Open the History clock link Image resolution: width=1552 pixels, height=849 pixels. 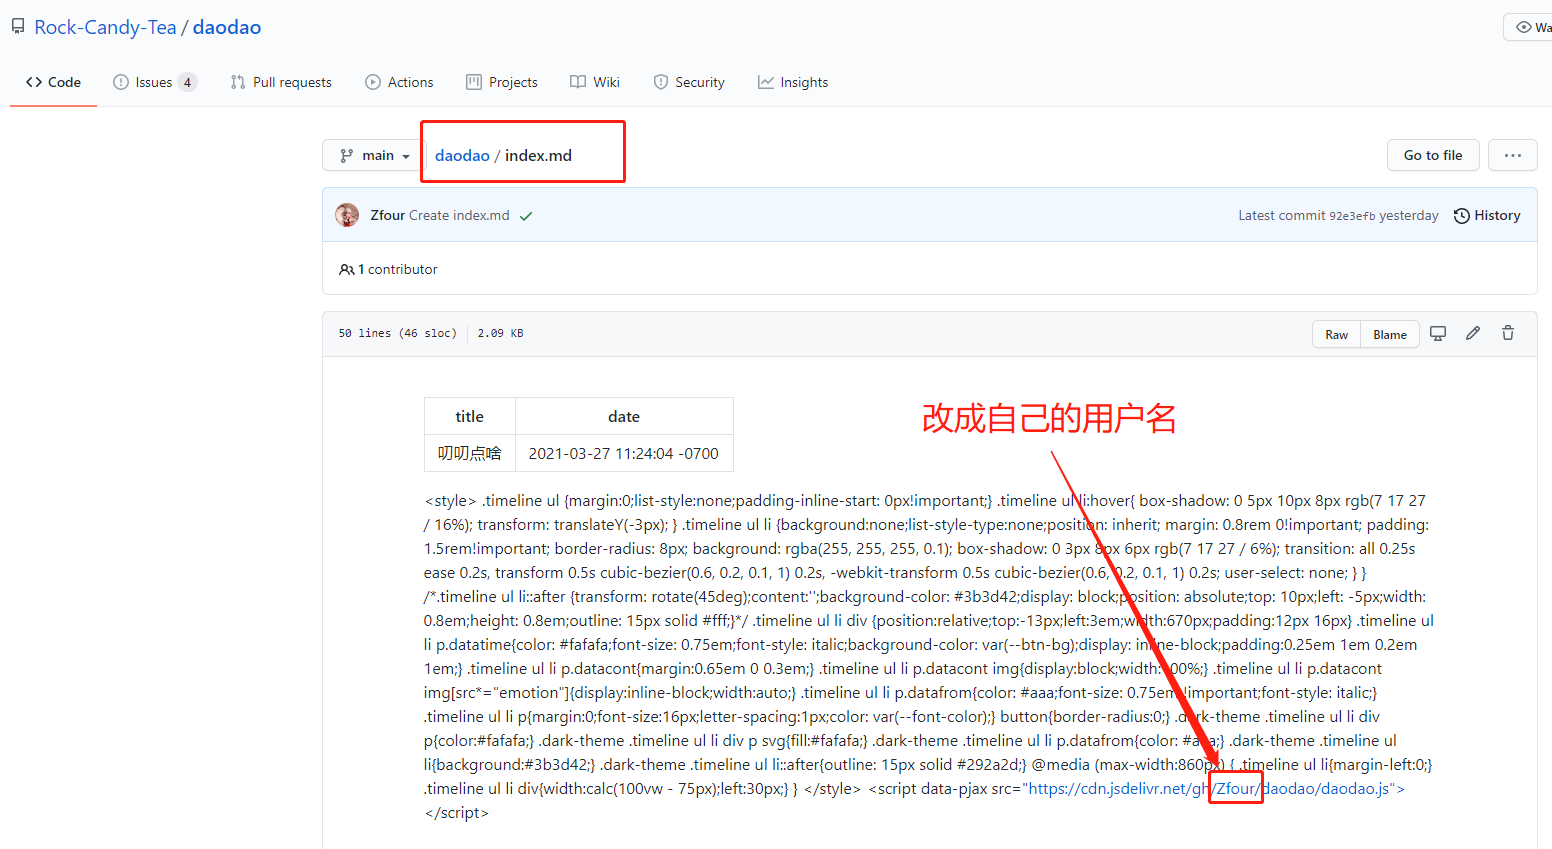[x=1487, y=215]
